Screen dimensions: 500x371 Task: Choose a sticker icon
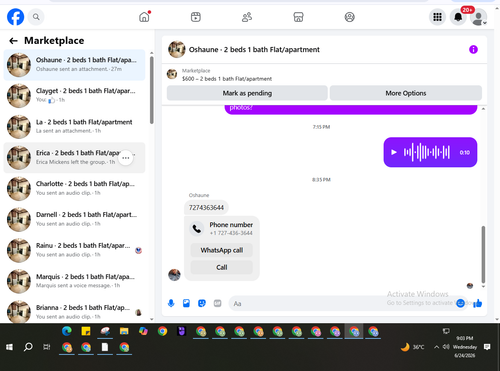[202, 303]
